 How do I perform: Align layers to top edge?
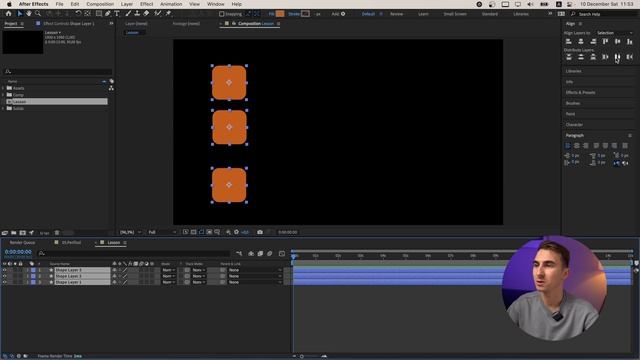tap(605, 41)
